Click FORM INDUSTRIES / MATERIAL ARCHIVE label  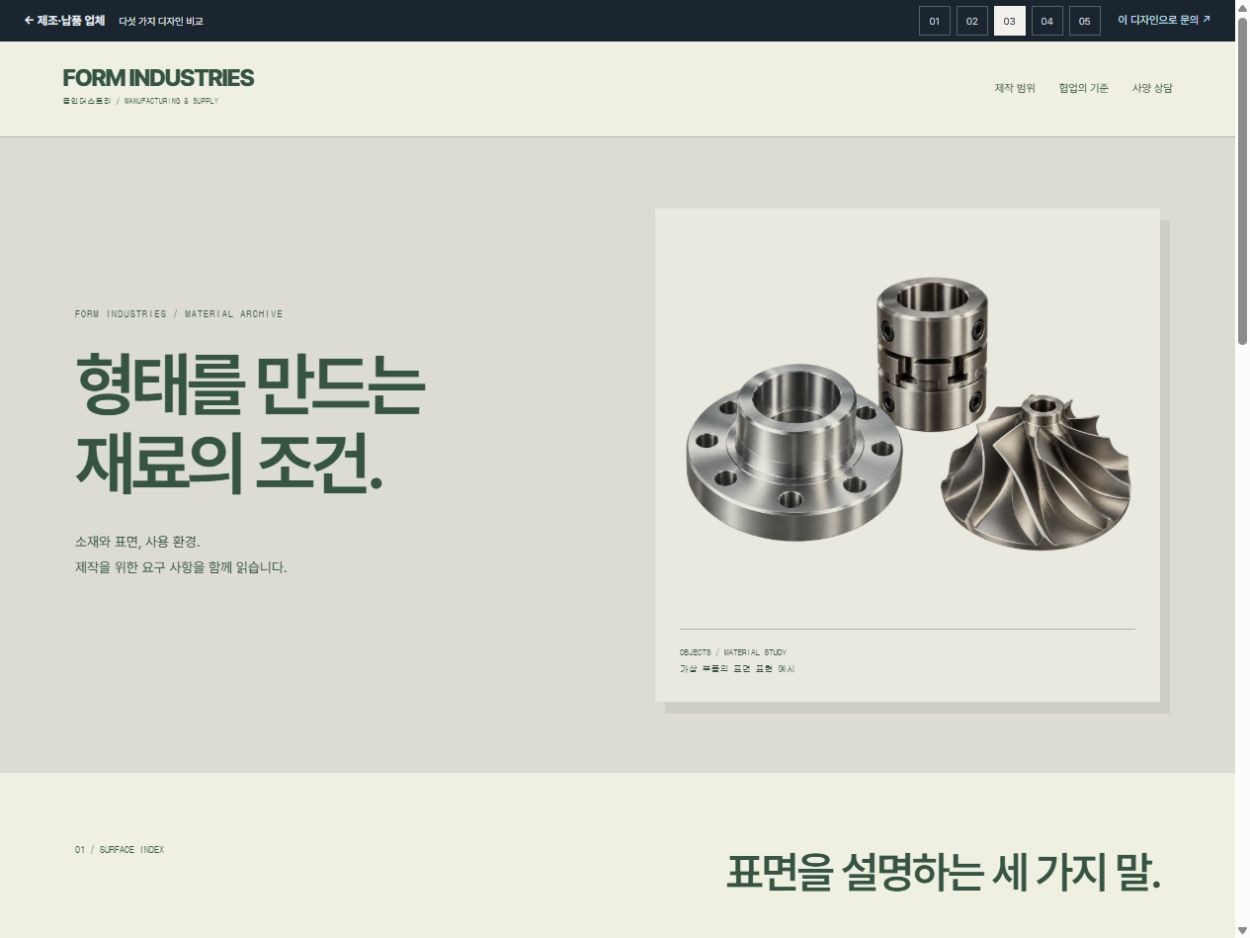point(179,314)
